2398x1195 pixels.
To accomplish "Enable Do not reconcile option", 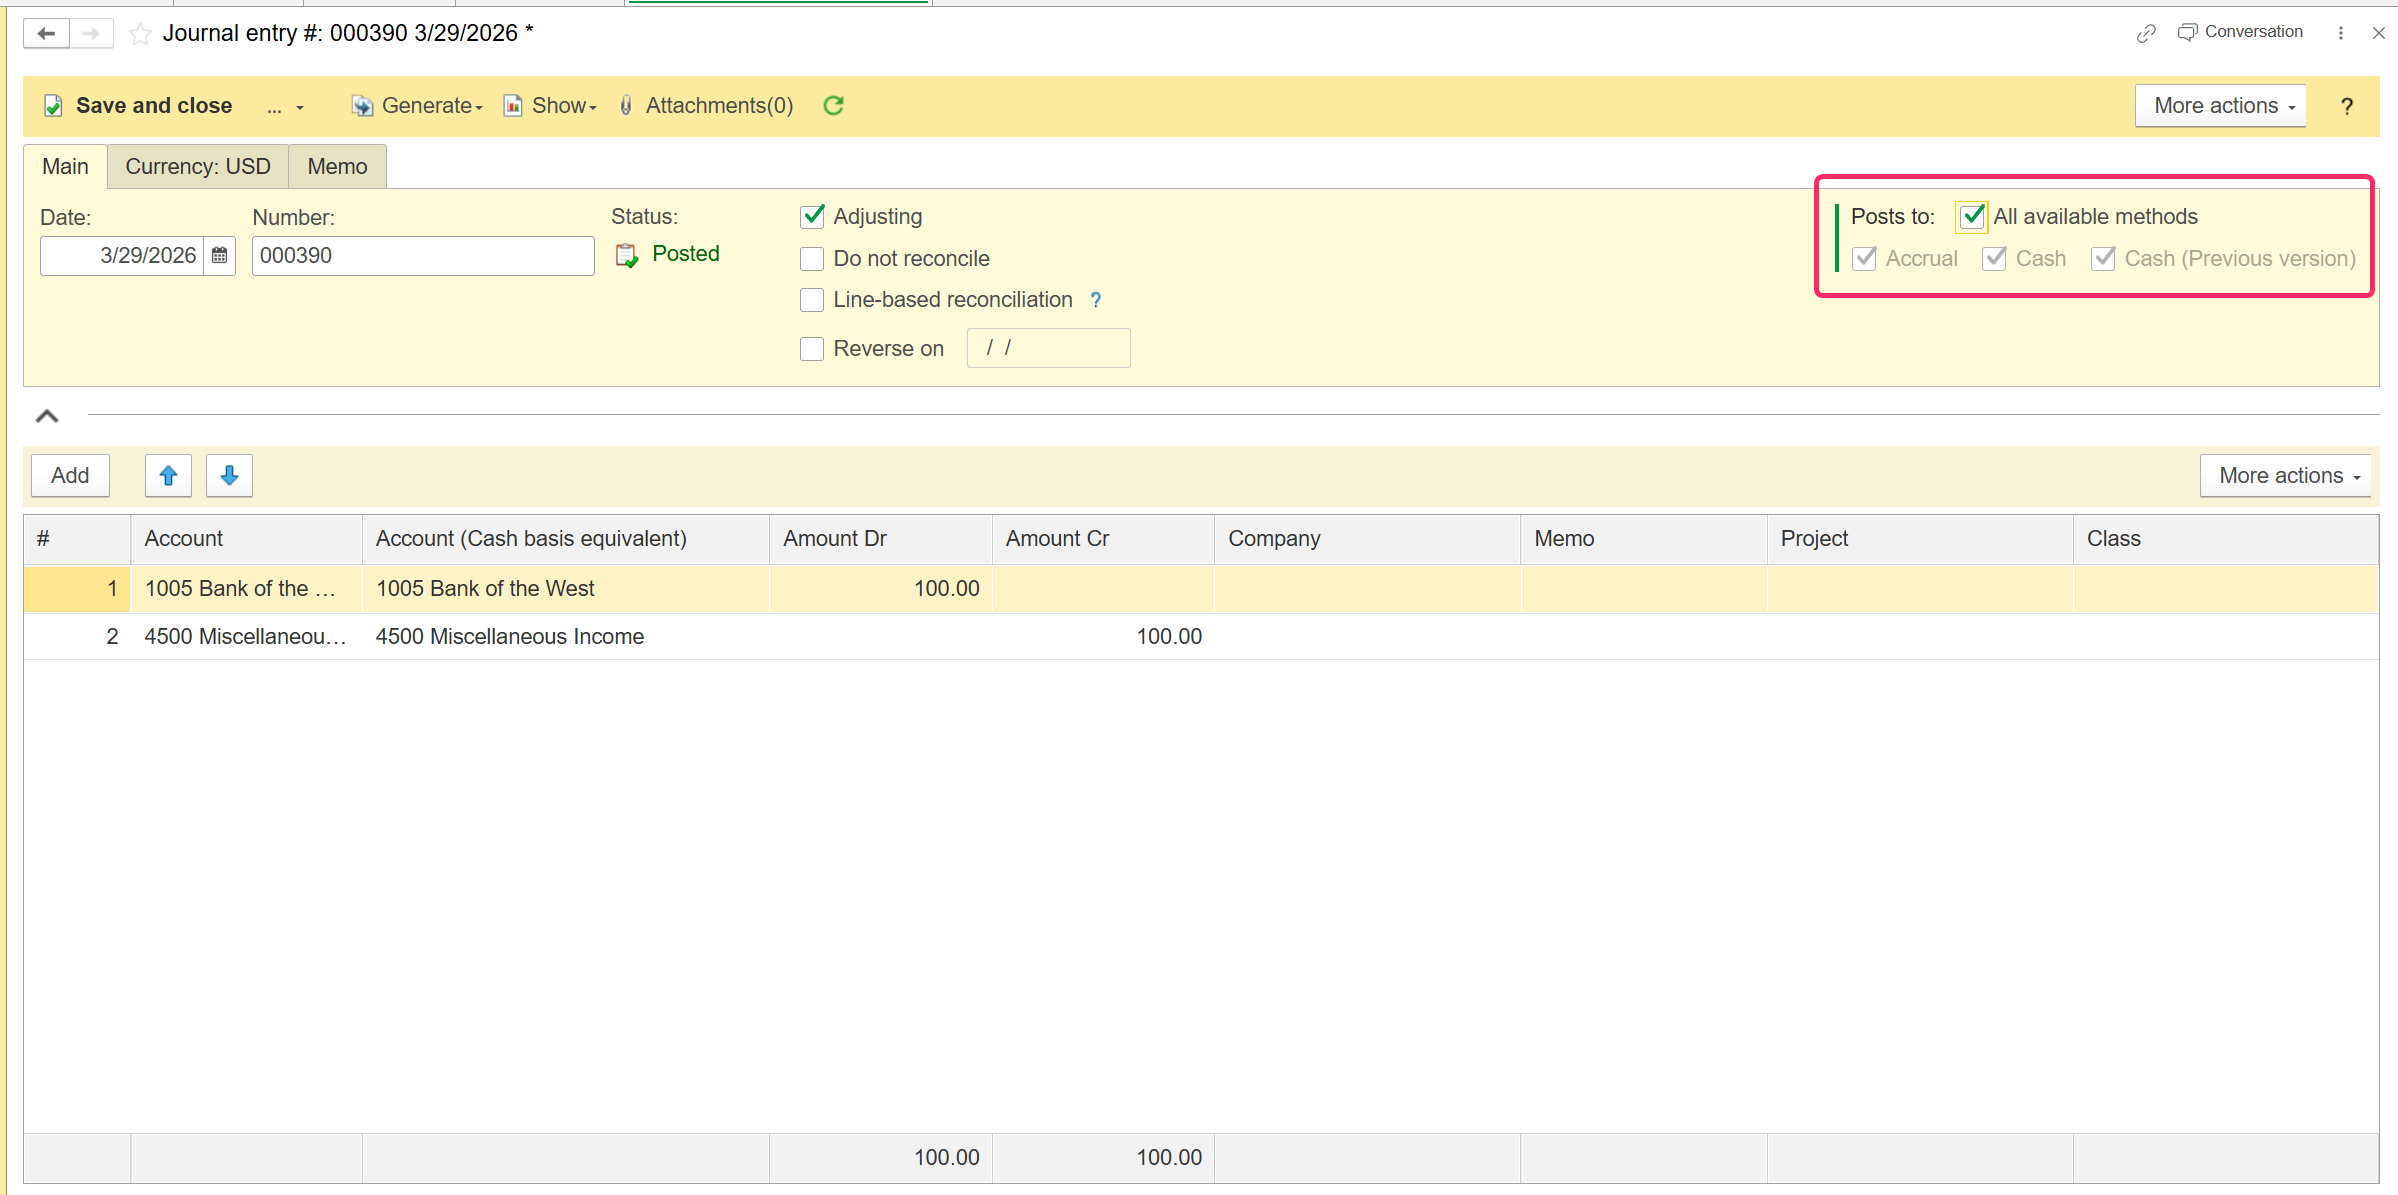I will 812,259.
